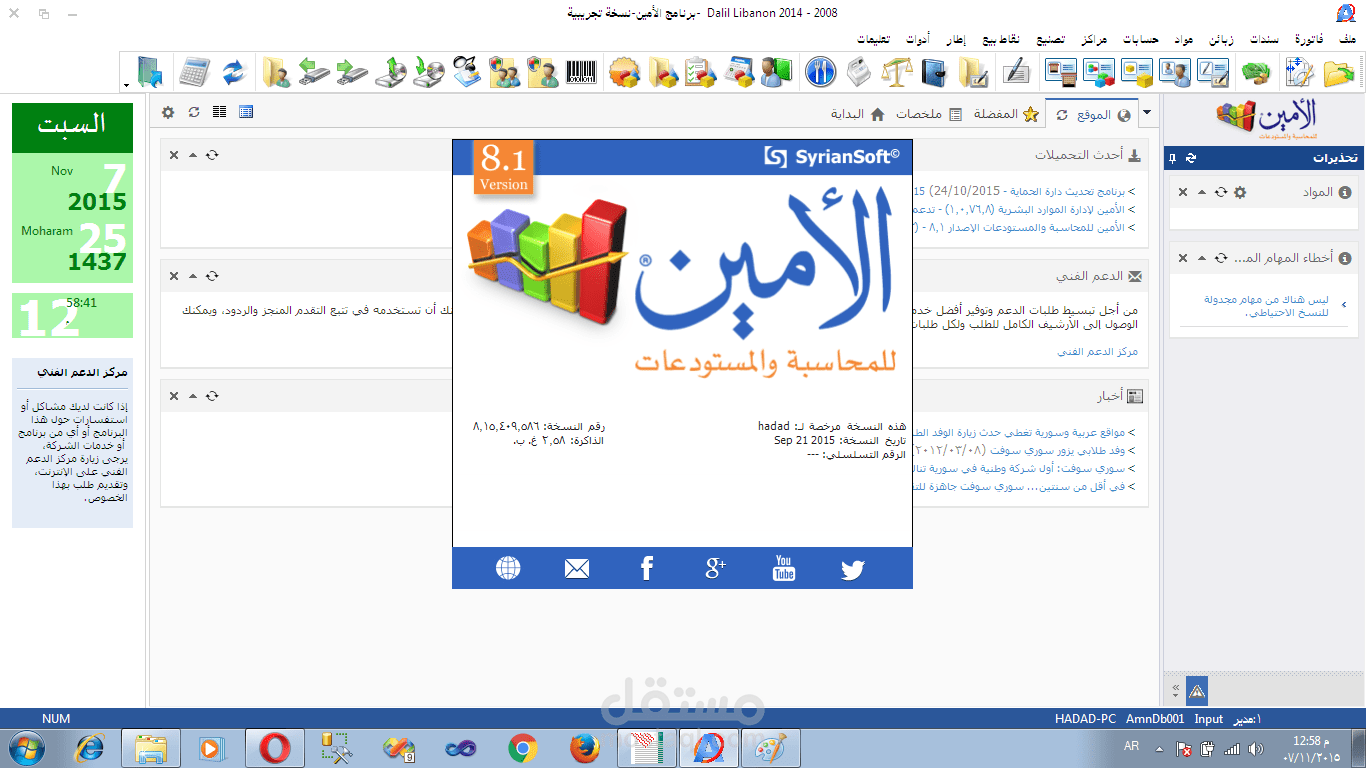This screenshot has width=1366, height=768.
Task: Open the exit door toolbar icon
Action: (x=151, y=72)
